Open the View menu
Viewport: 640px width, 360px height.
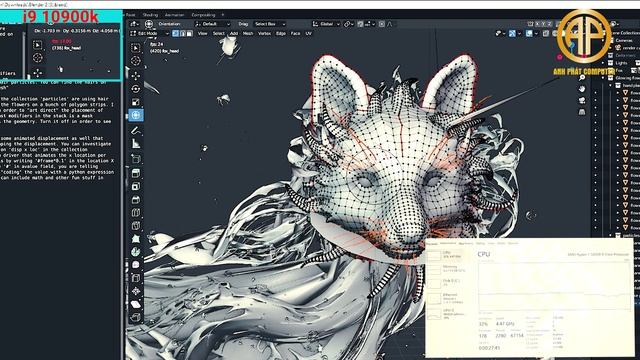tap(202, 33)
